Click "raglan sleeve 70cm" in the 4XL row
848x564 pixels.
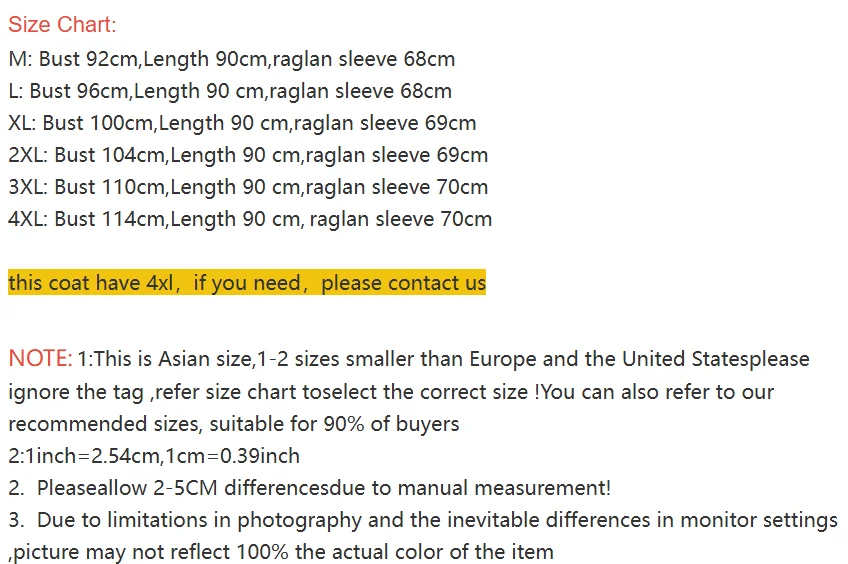coord(401,219)
